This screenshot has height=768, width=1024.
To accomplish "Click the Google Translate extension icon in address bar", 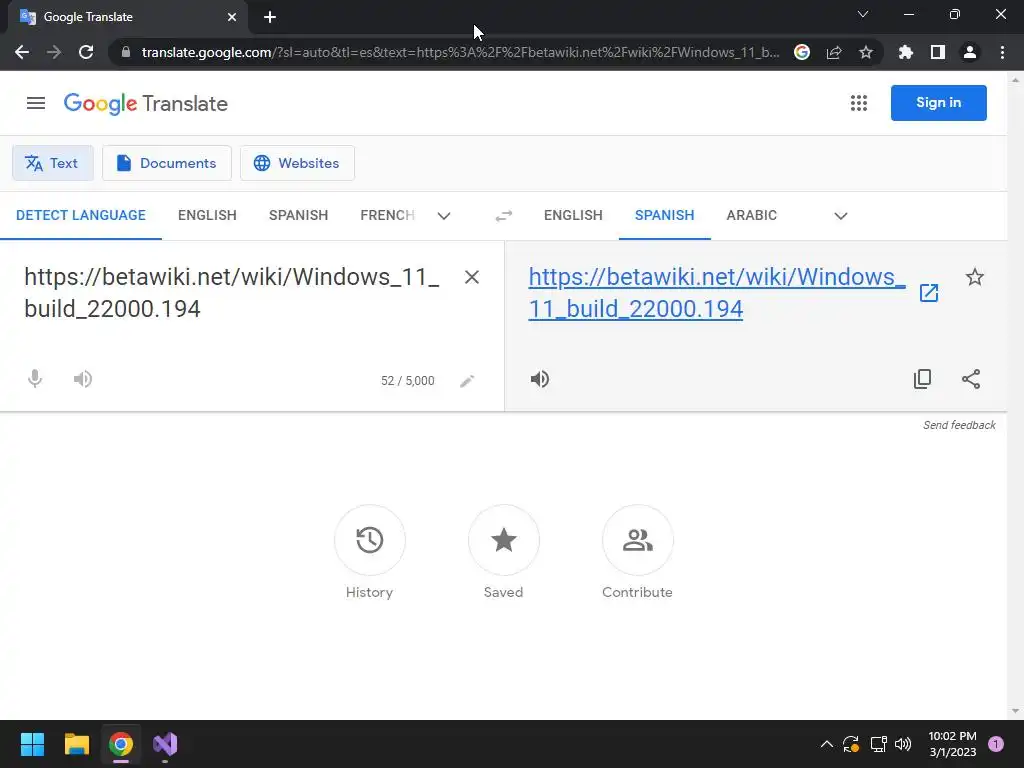I will pyautogui.click(x=802, y=52).
